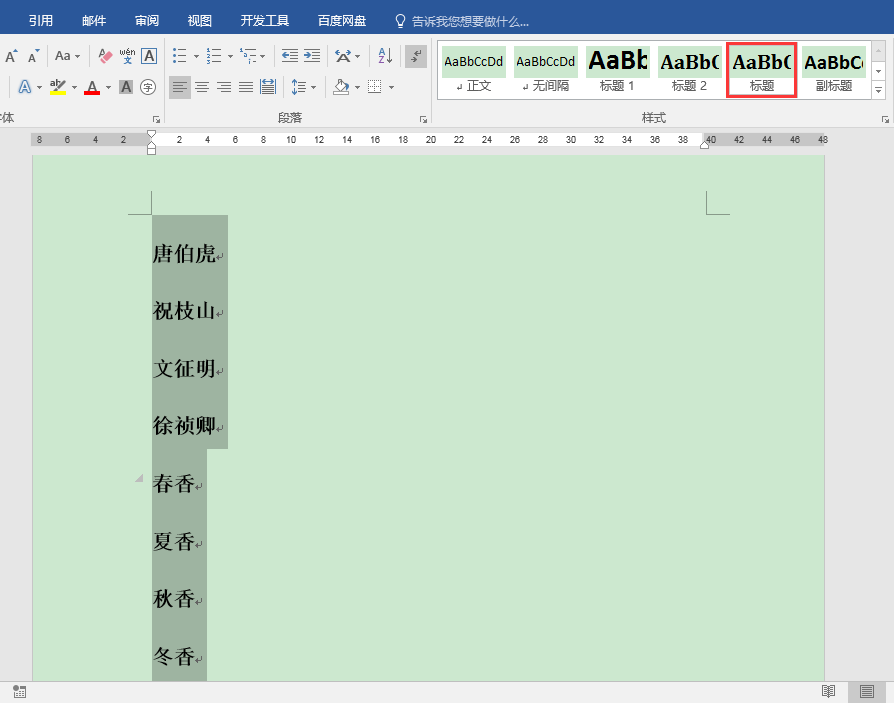The image size is (894, 703).
Task: Apply the 无间隔 style
Action: (546, 70)
